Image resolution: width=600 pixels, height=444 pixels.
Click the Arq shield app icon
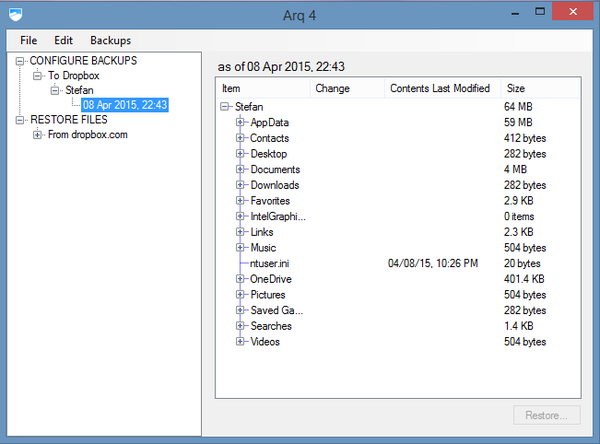pos(16,15)
